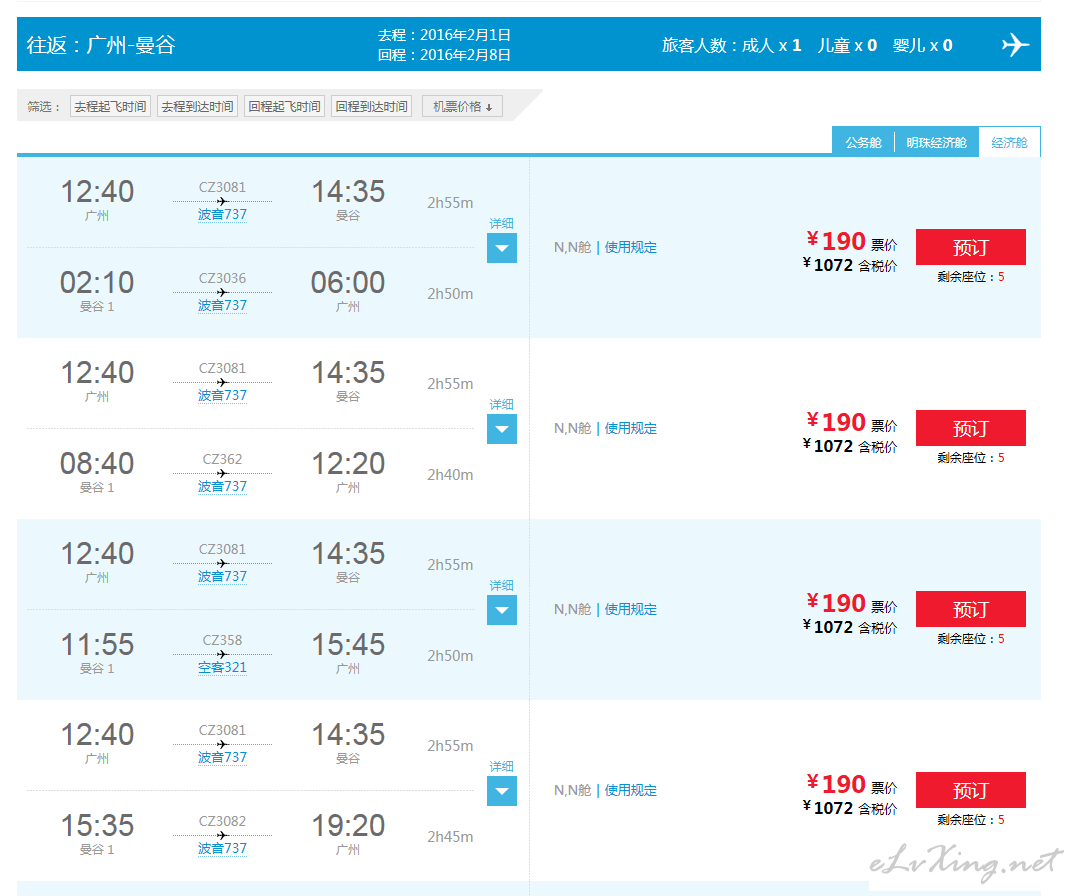
Task: Expand details for the CZ358 return itinerary
Action: click(x=502, y=610)
